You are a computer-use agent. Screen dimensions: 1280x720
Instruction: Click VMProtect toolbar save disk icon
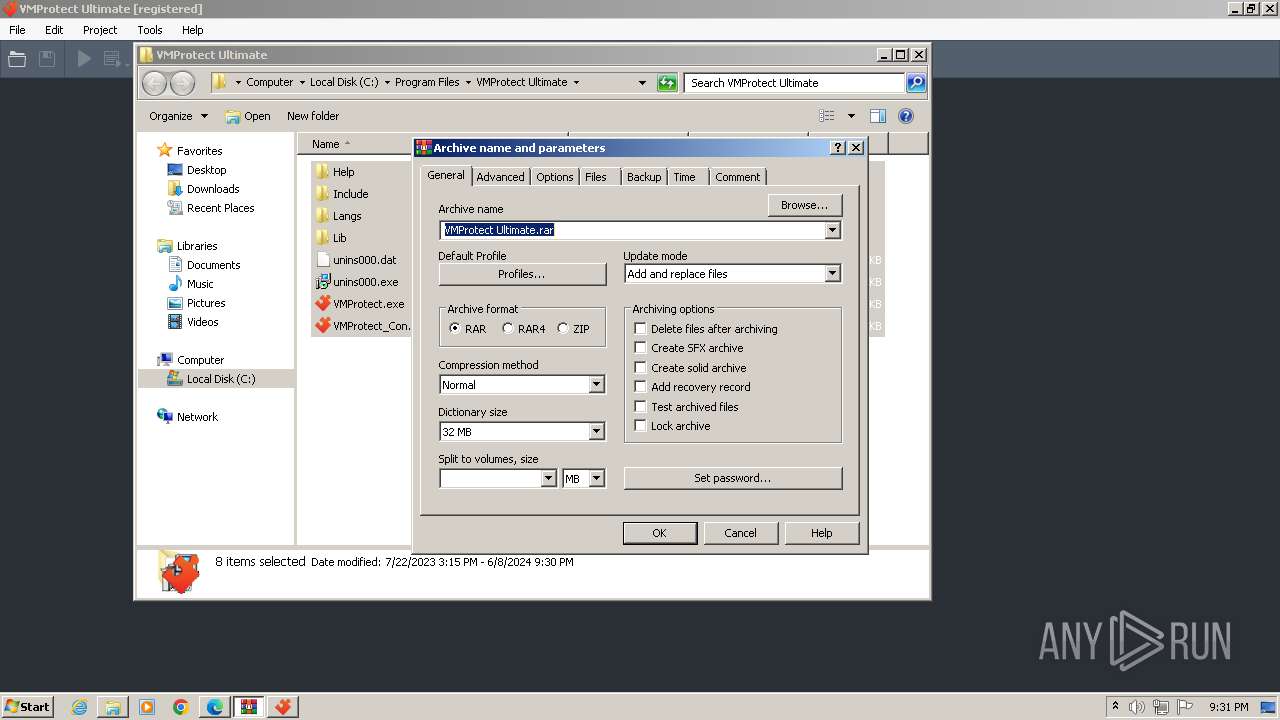click(x=47, y=59)
